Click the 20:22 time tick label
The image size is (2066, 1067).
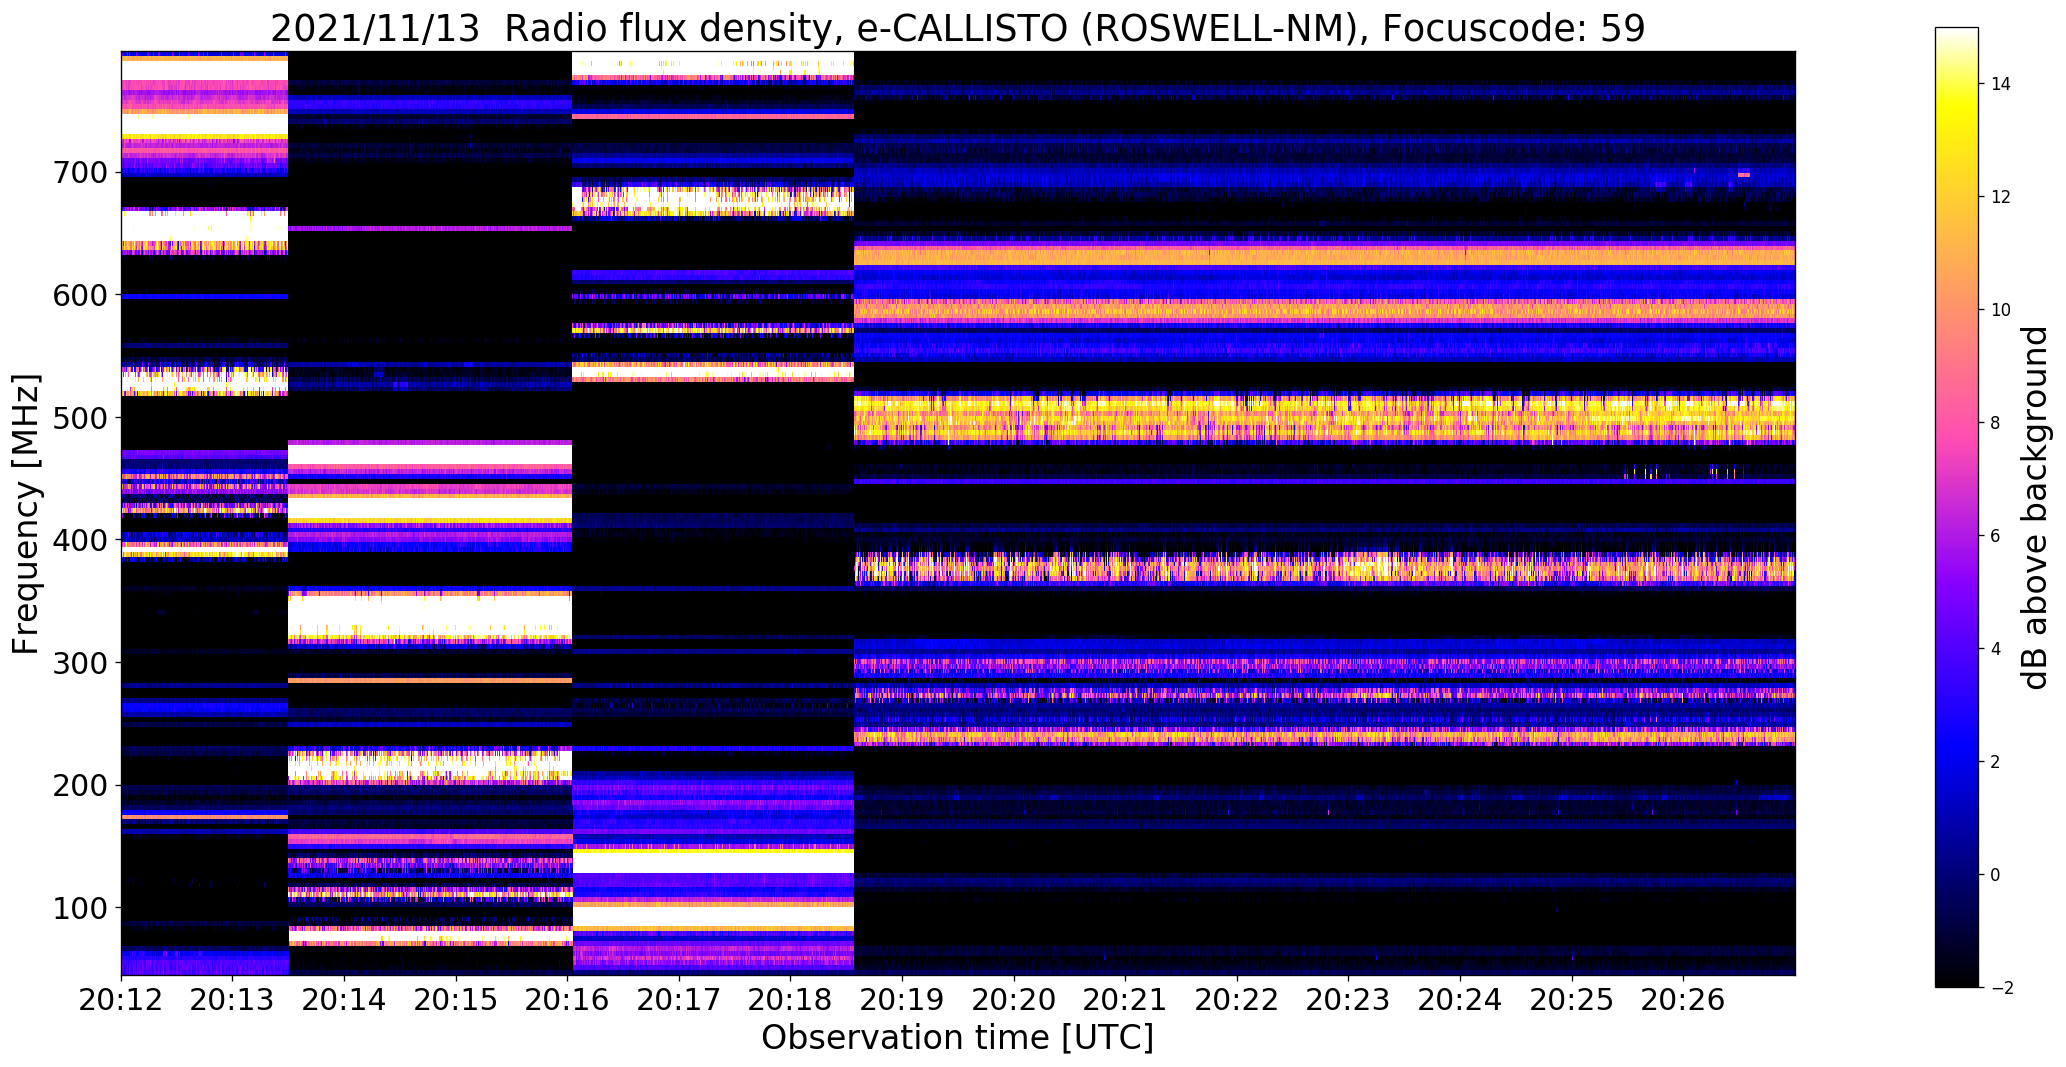point(1237,998)
